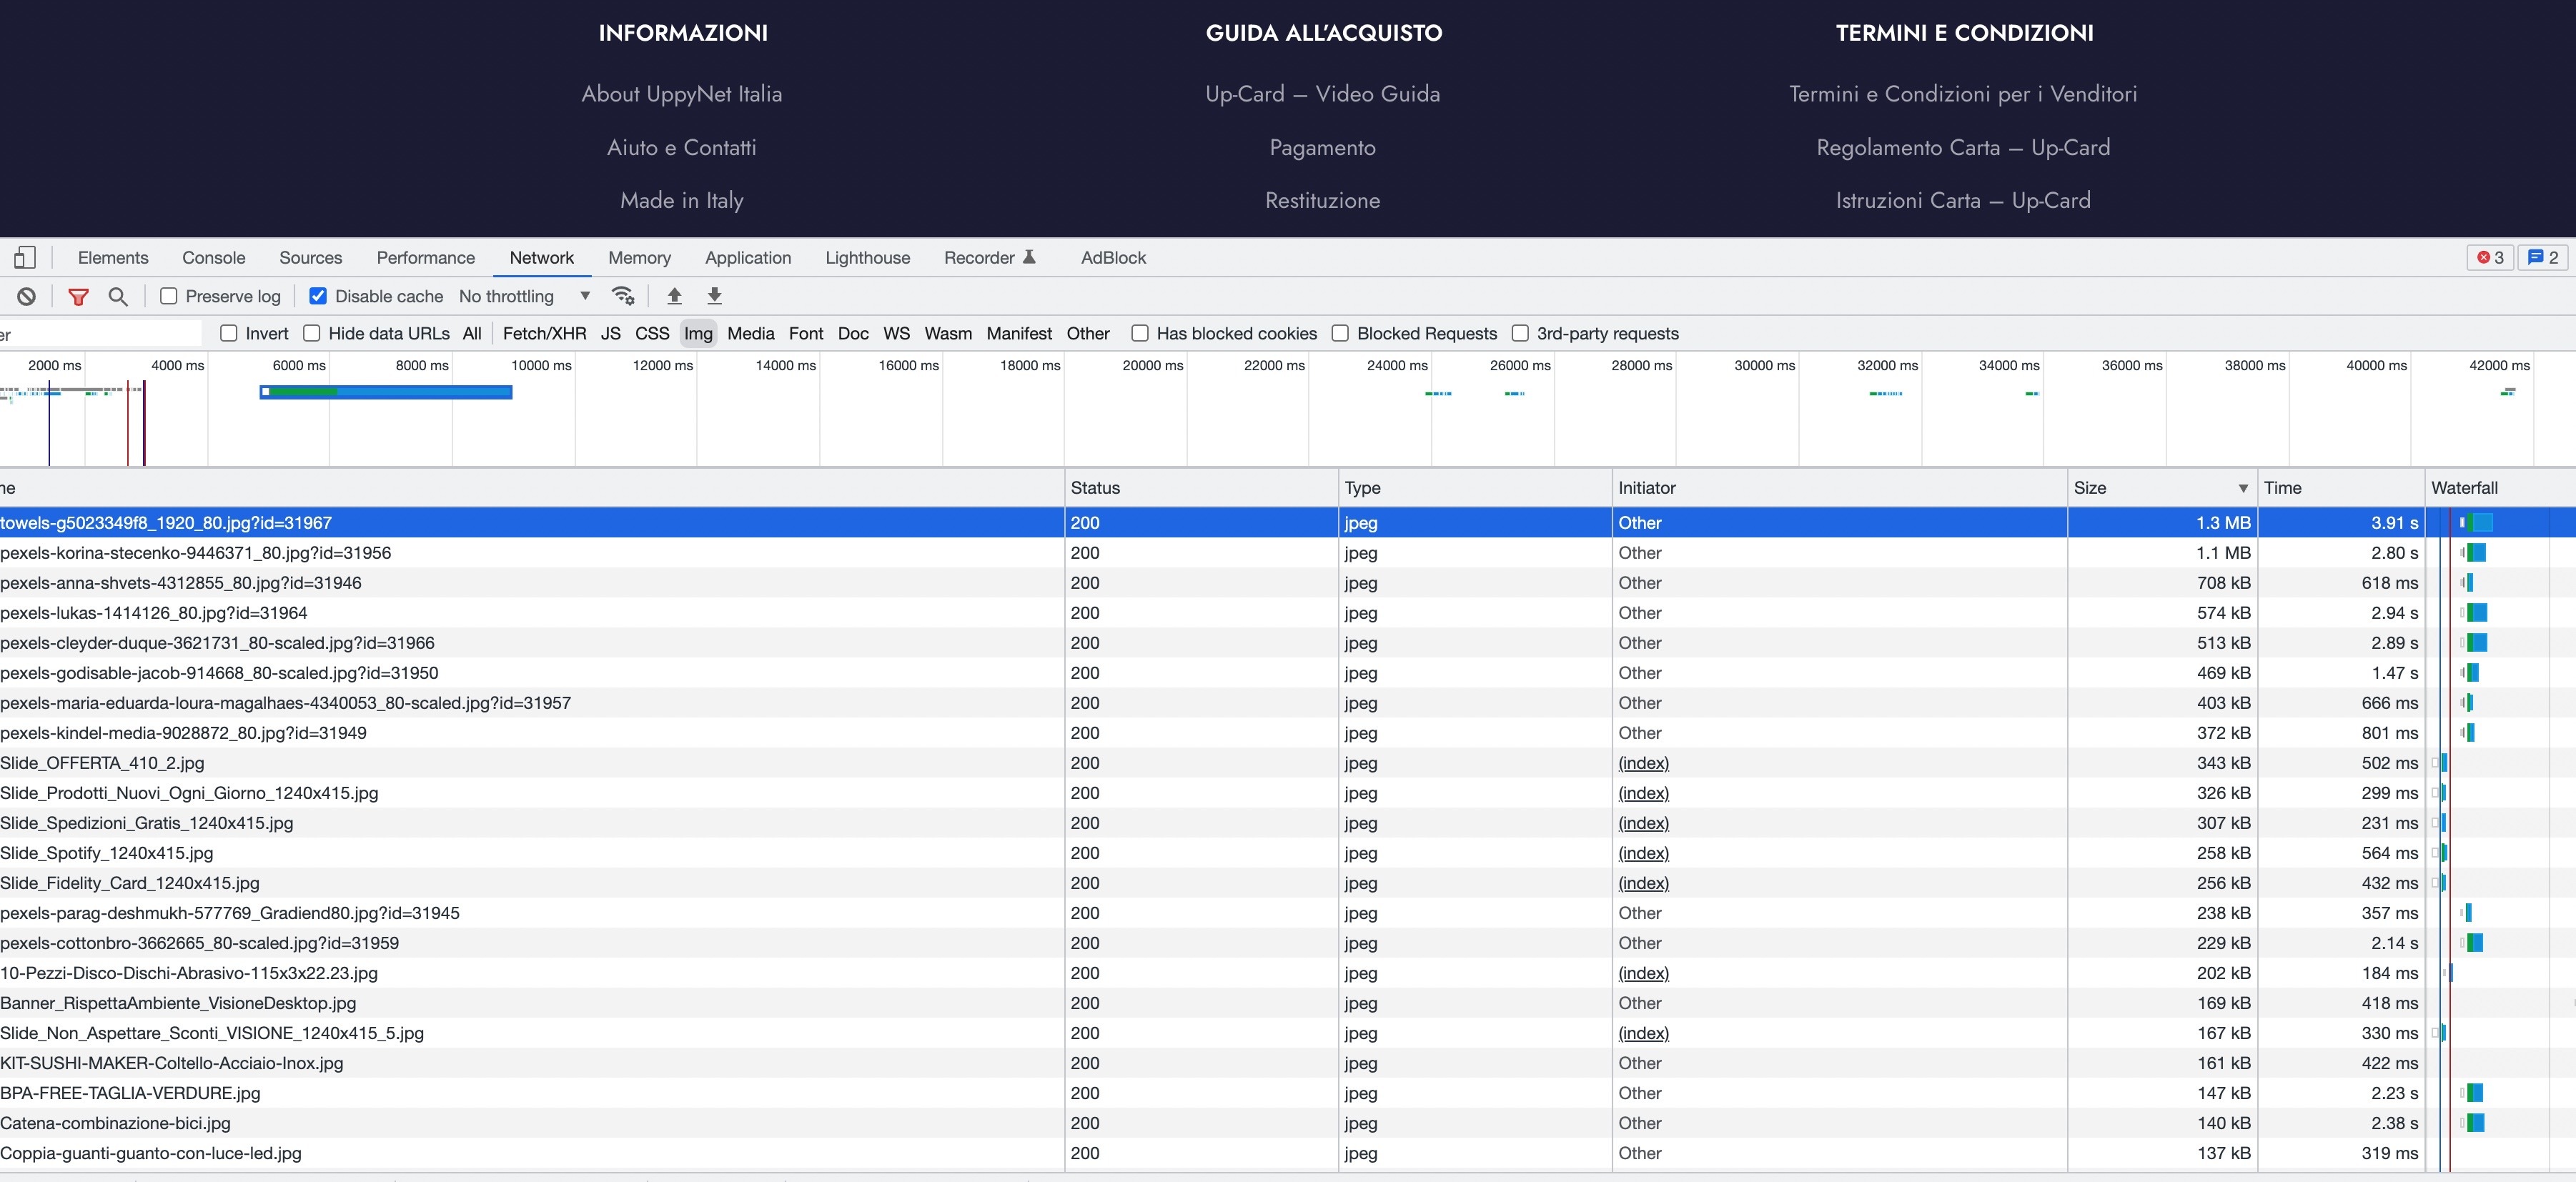Switch to the Console tab
2576x1182 pixels.
click(x=213, y=258)
